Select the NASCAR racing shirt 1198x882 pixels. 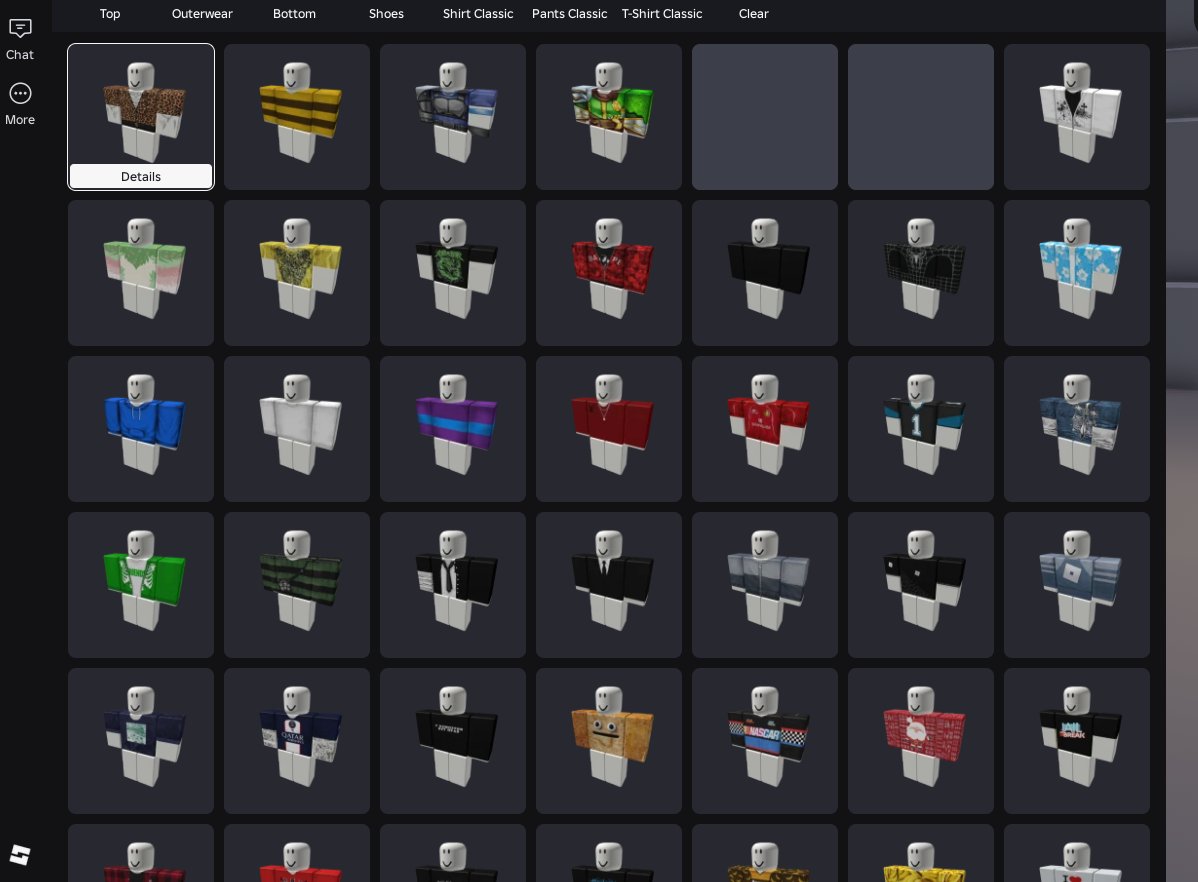coord(765,741)
